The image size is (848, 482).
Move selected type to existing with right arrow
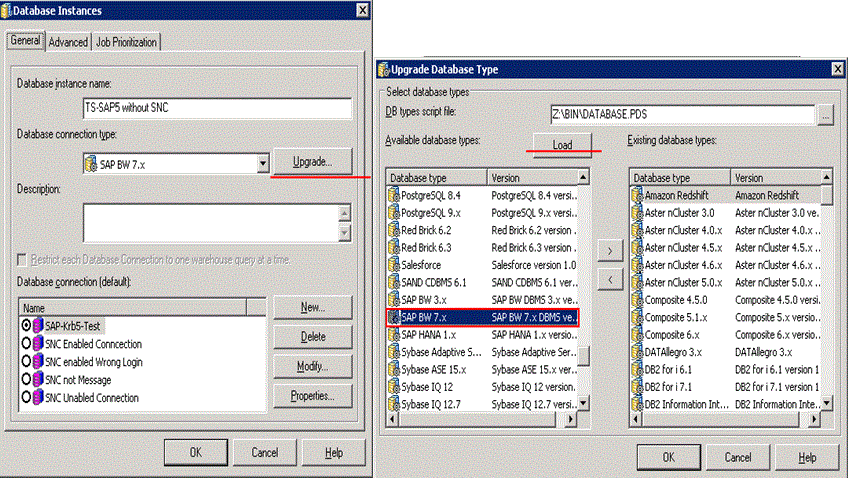(x=610, y=251)
